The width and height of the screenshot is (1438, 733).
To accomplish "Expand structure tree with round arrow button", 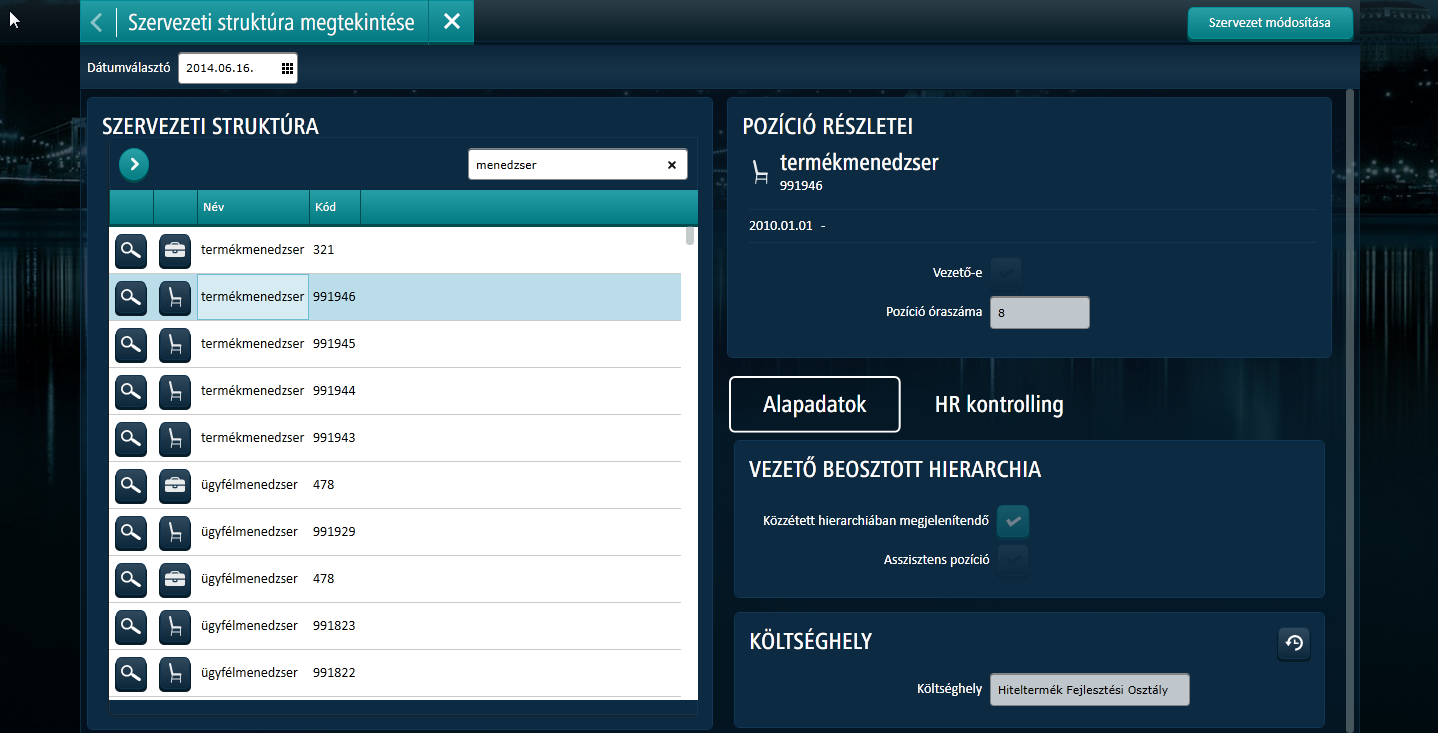I will point(134,164).
